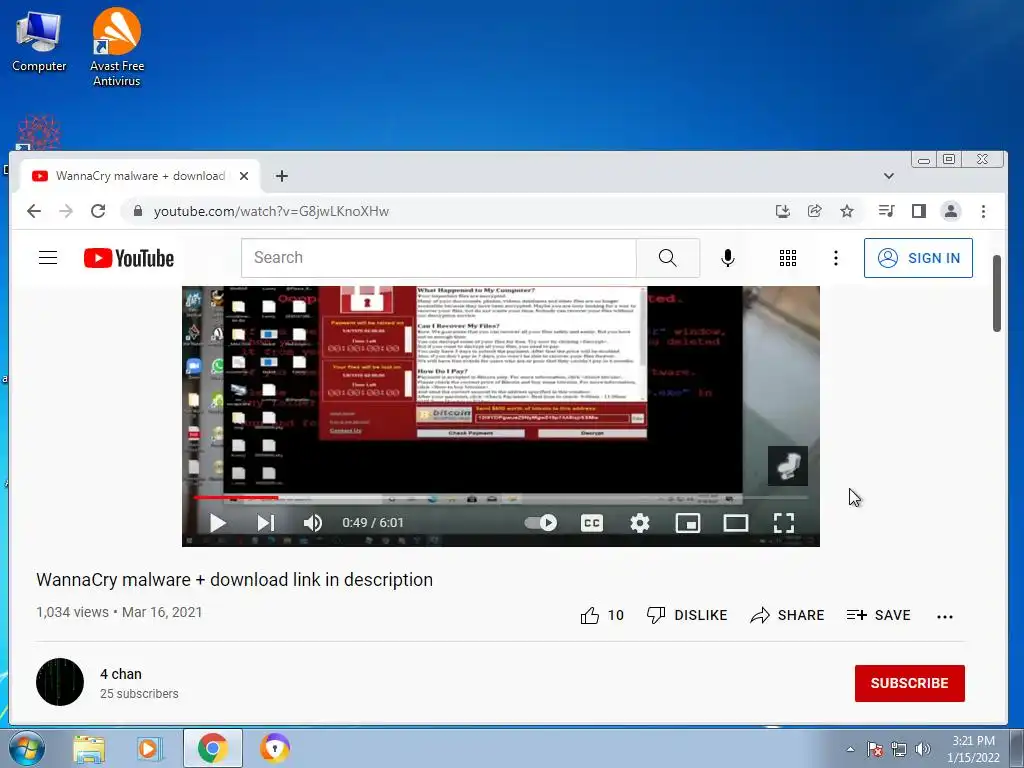This screenshot has height=768, width=1024.
Task: Enter full screen mode
Action: [x=784, y=522]
